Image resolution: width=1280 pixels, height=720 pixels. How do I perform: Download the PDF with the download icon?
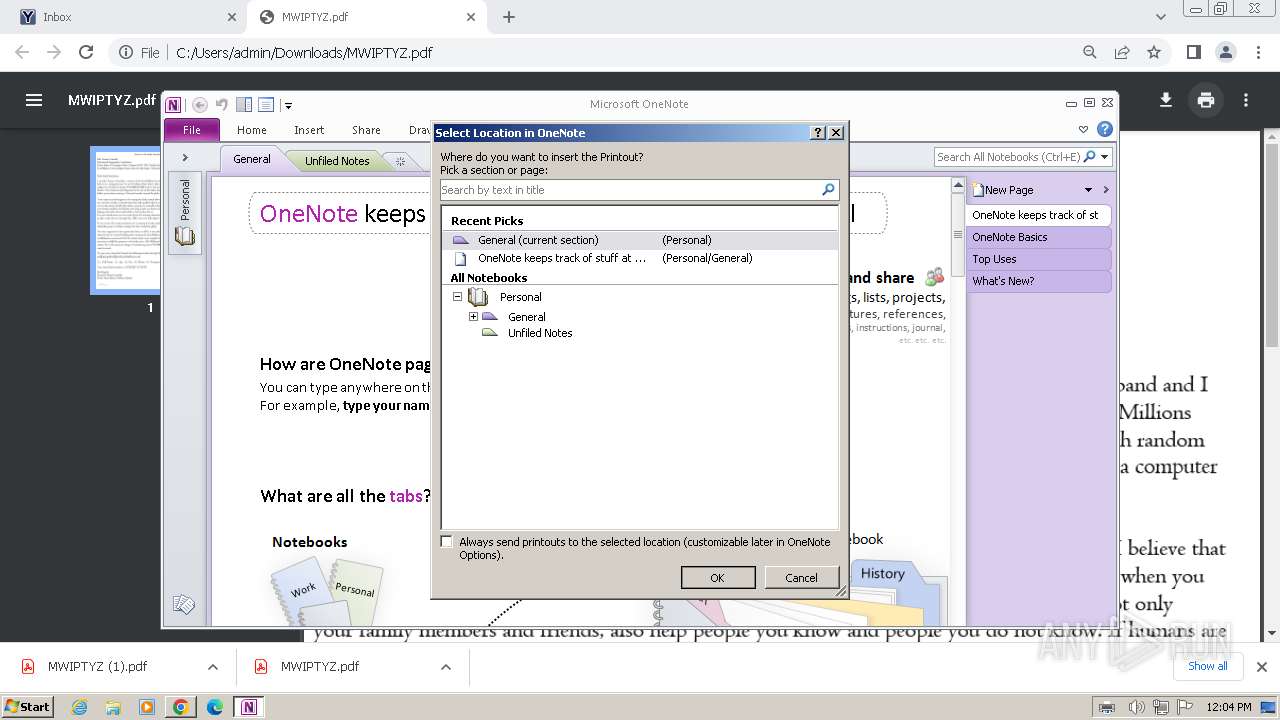coord(1165,100)
